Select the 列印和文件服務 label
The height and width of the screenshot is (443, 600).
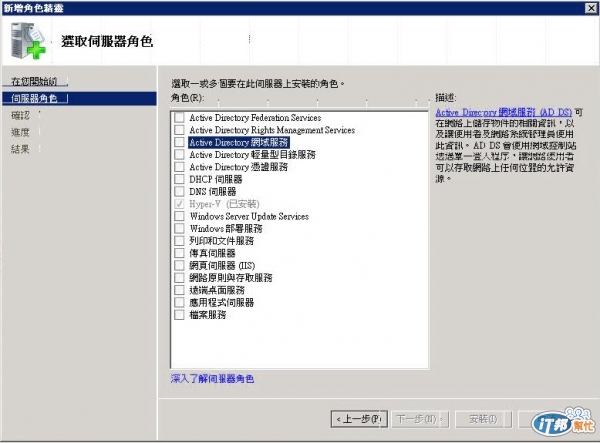pos(222,241)
